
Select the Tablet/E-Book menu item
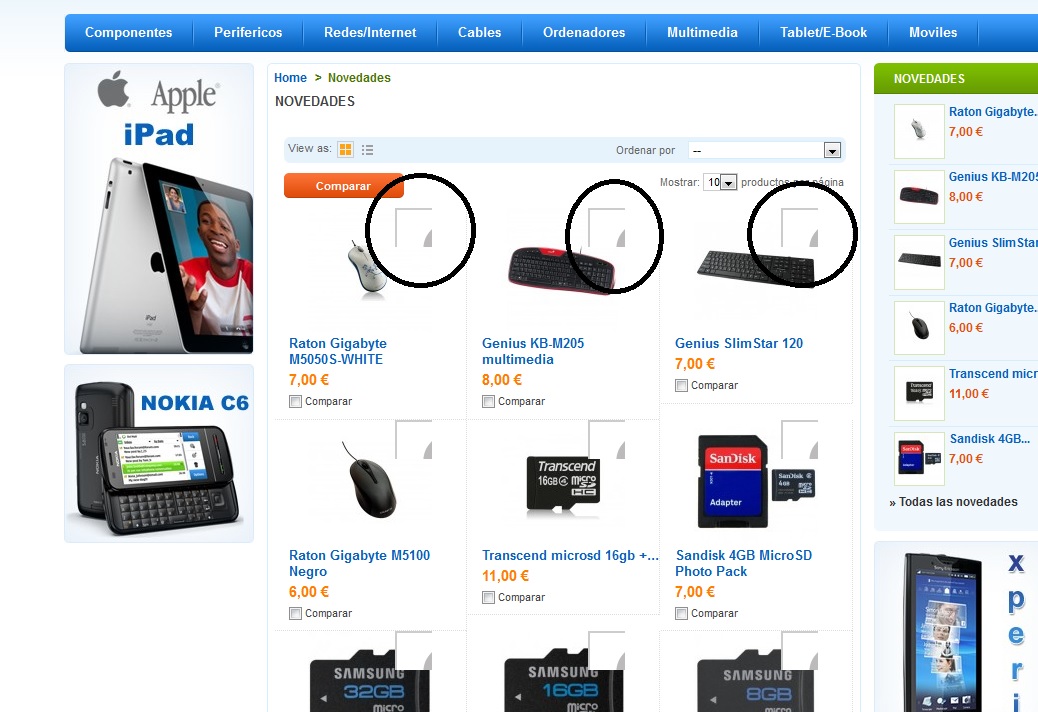tap(823, 32)
